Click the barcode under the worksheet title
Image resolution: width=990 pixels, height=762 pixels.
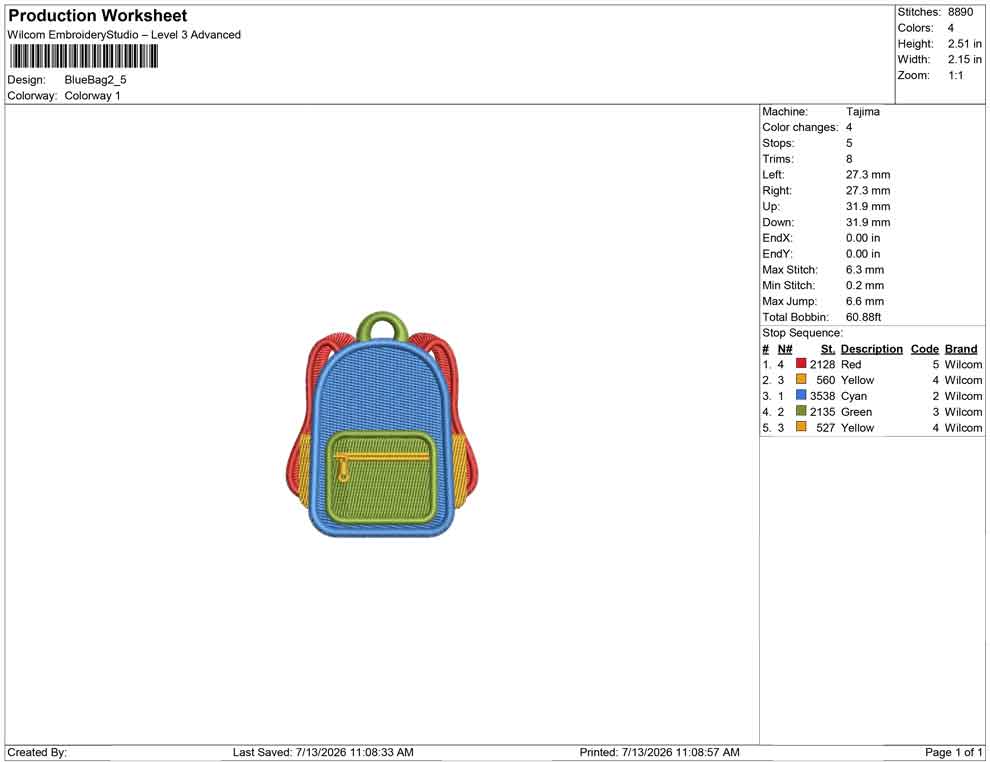coord(83,57)
